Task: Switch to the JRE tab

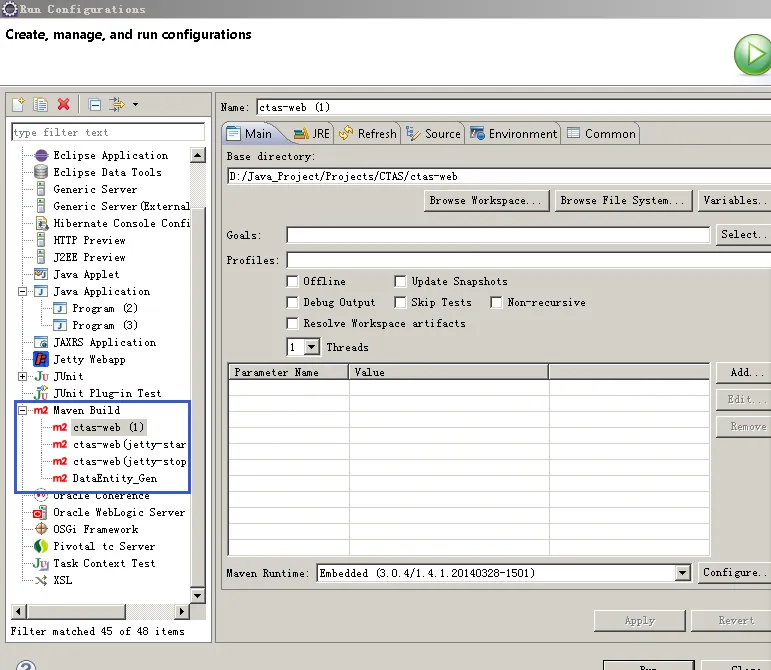Action: (x=312, y=134)
